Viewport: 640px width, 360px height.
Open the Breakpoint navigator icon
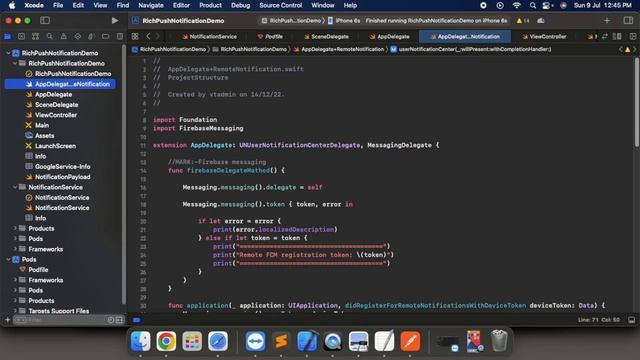coord(105,36)
